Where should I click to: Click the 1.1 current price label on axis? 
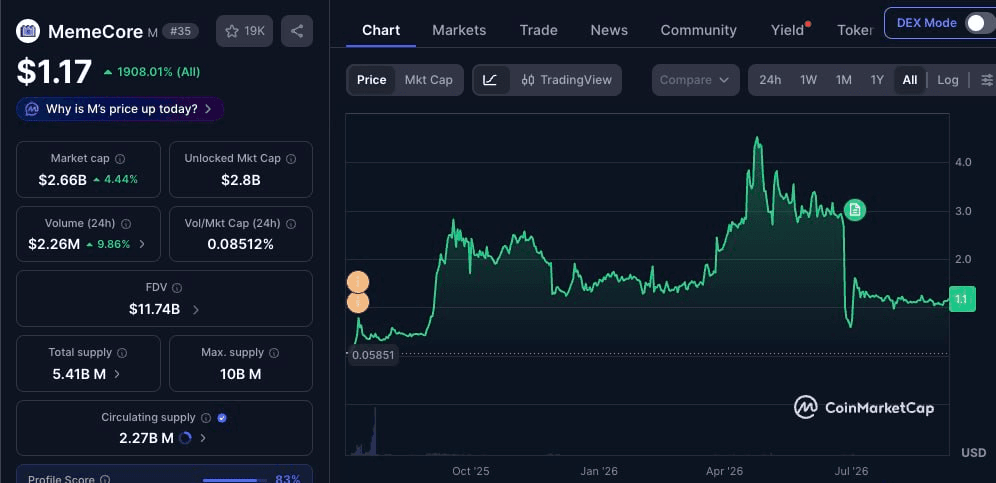(962, 299)
